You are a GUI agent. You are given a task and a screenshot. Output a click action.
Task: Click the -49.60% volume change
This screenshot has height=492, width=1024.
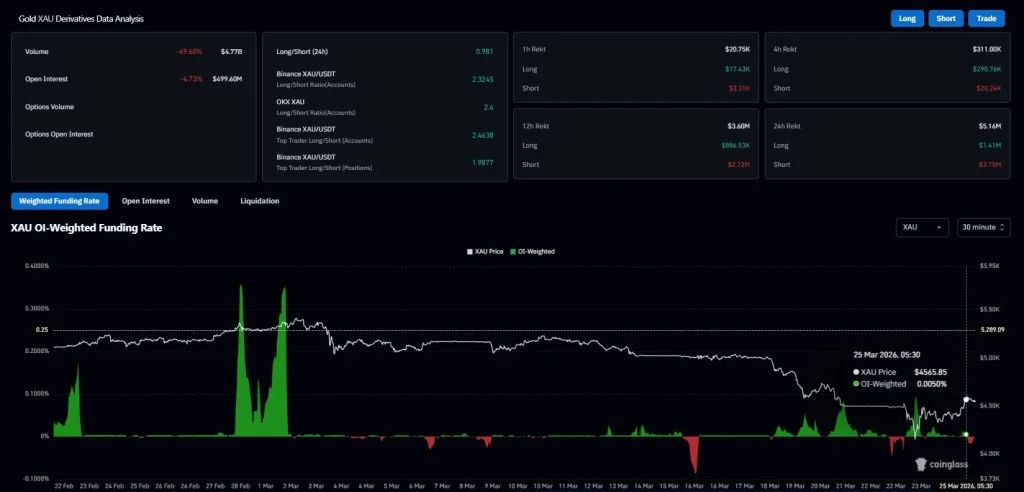click(189, 52)
